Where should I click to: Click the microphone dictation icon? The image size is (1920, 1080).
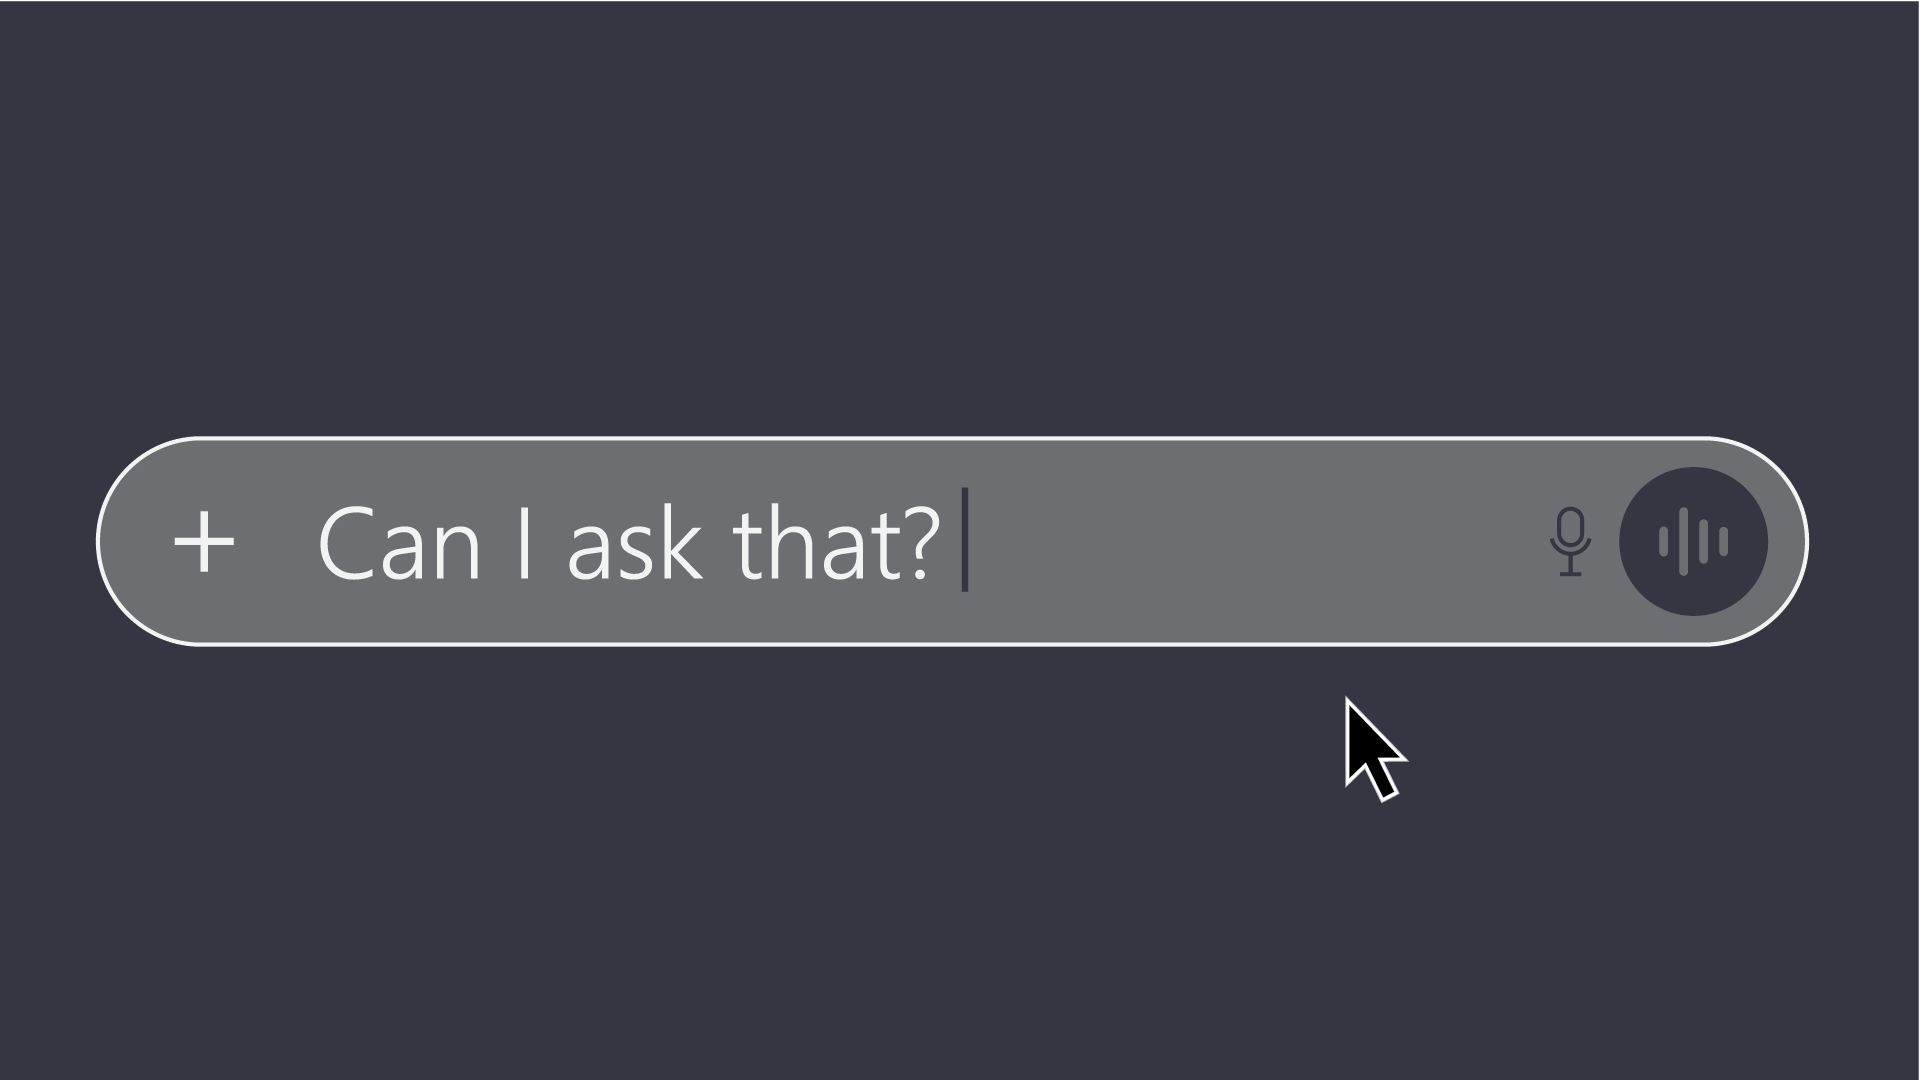coord(1570,541)
